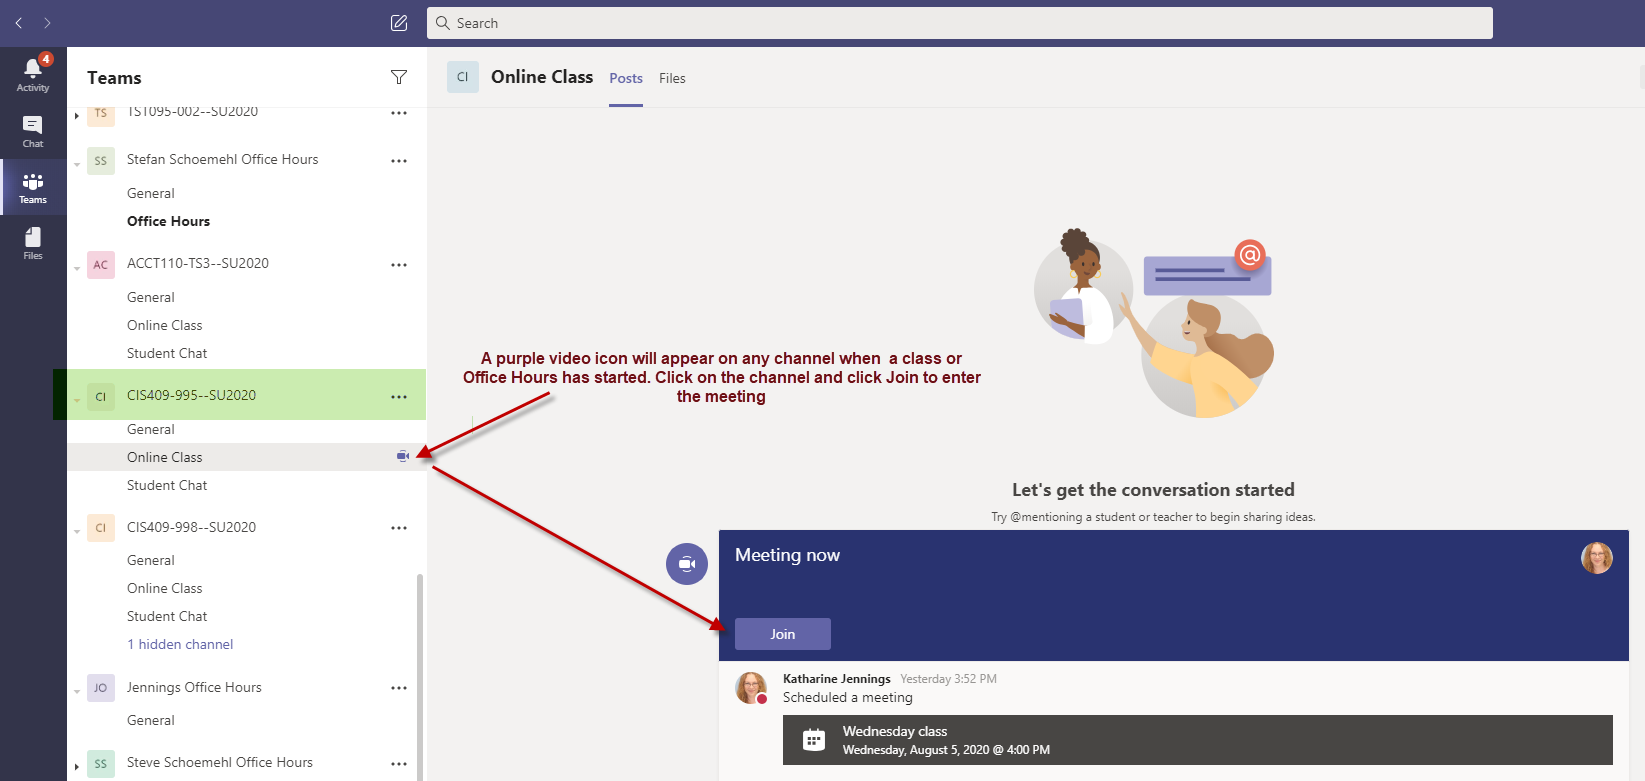
Task: Click the CI channel avatar in header
Action: pyautogui.click(x=463, y=77)
